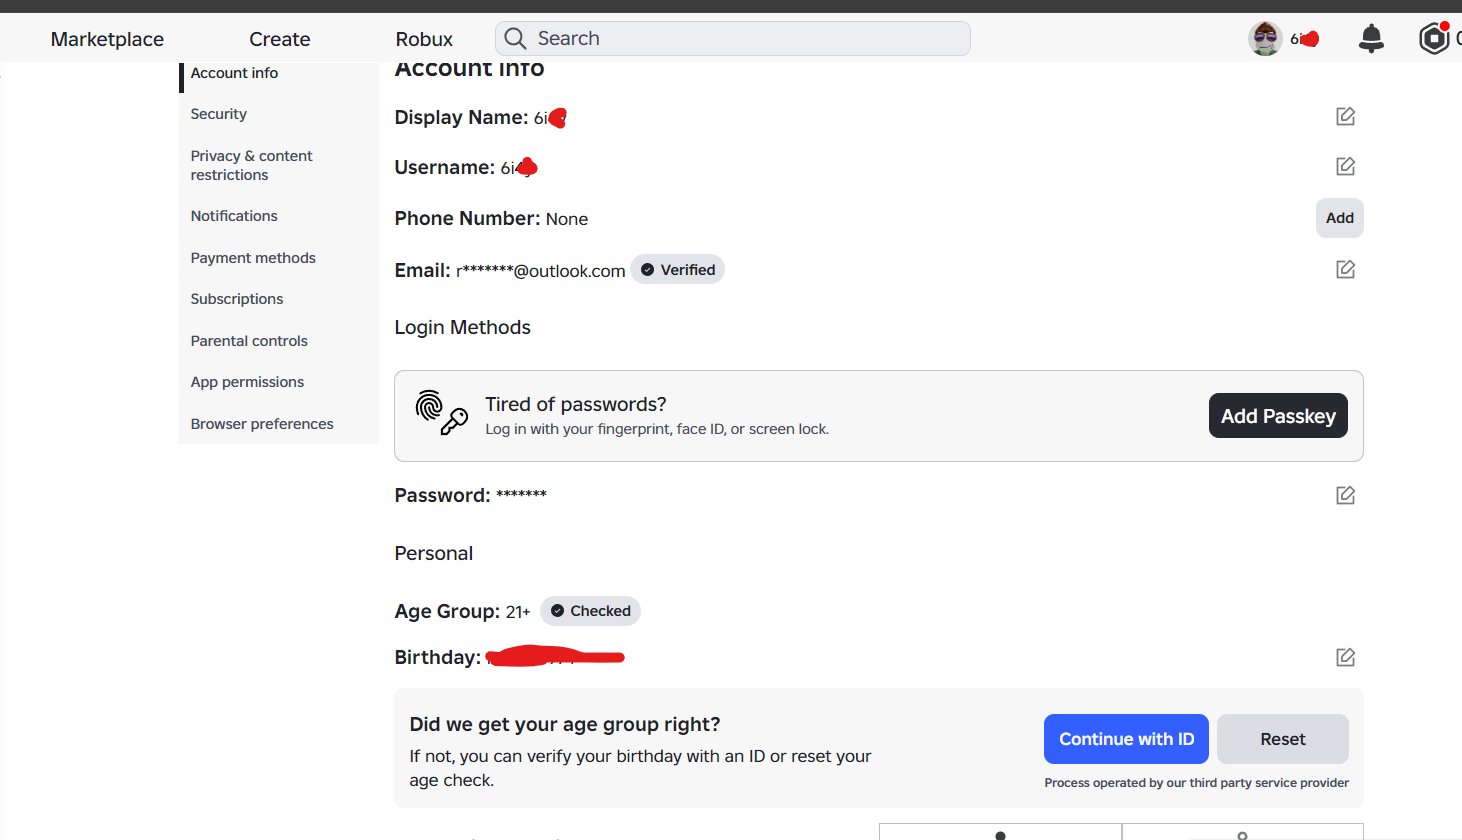1462x840 pixels.
Task: Open the Create menu item
Action: pyautogui.click(x=280, y=39)
